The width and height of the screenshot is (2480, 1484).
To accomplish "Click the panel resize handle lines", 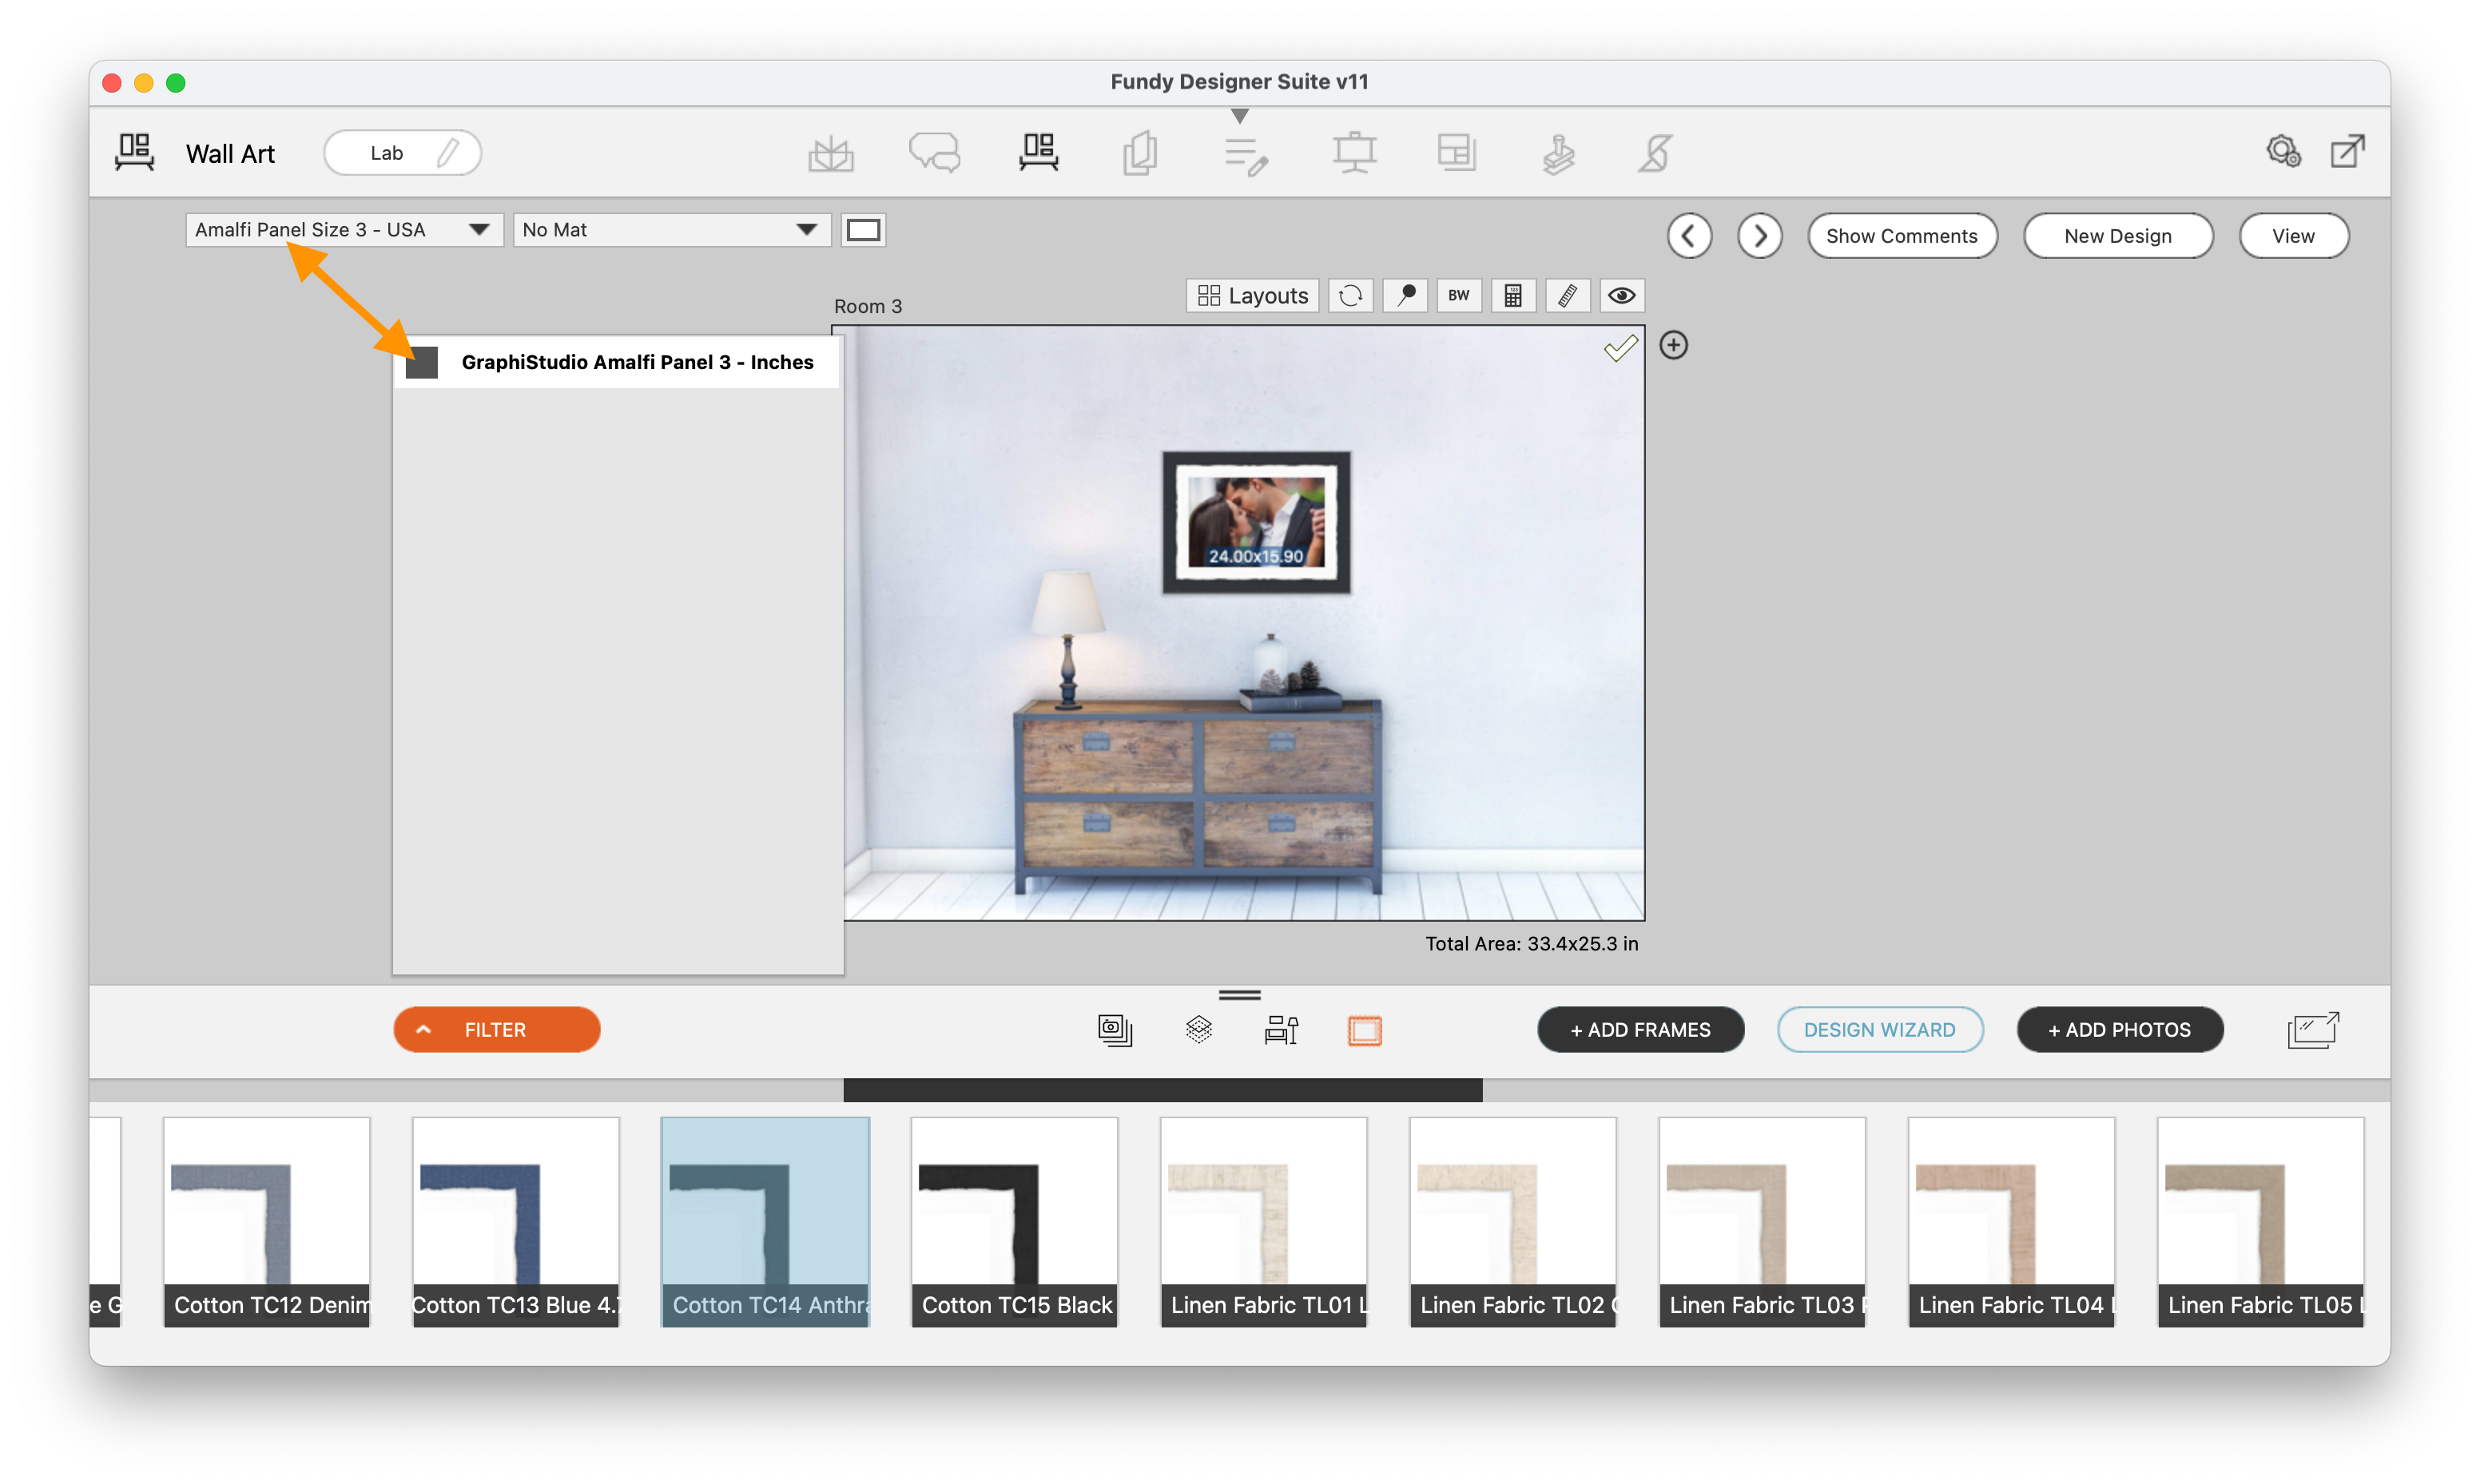I will pyautogui.click(x=1240, y=995).
